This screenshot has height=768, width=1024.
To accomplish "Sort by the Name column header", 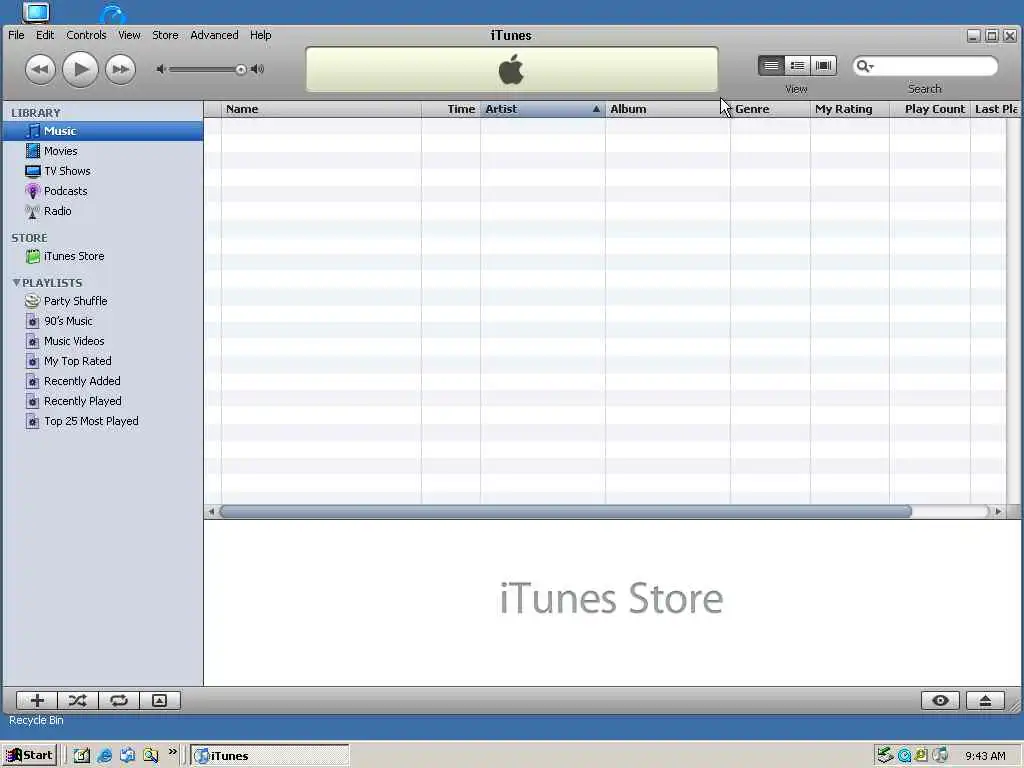I will [321, 109].
